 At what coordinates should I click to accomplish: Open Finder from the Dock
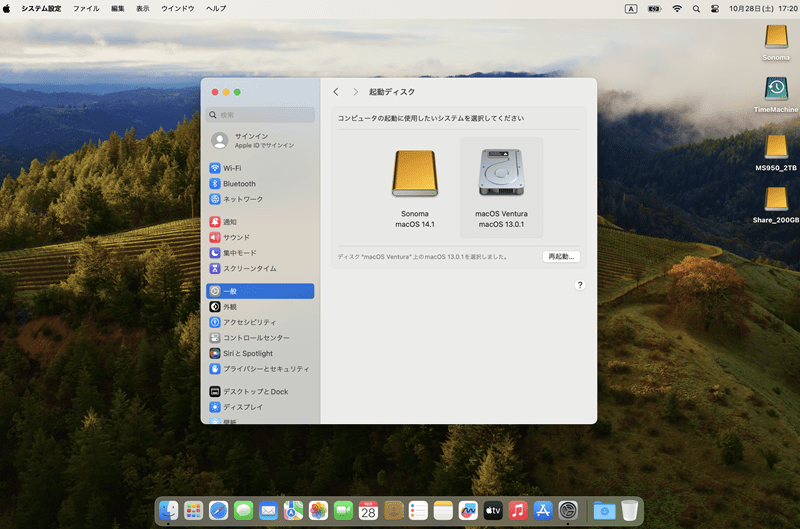click(x=168, y=510)
